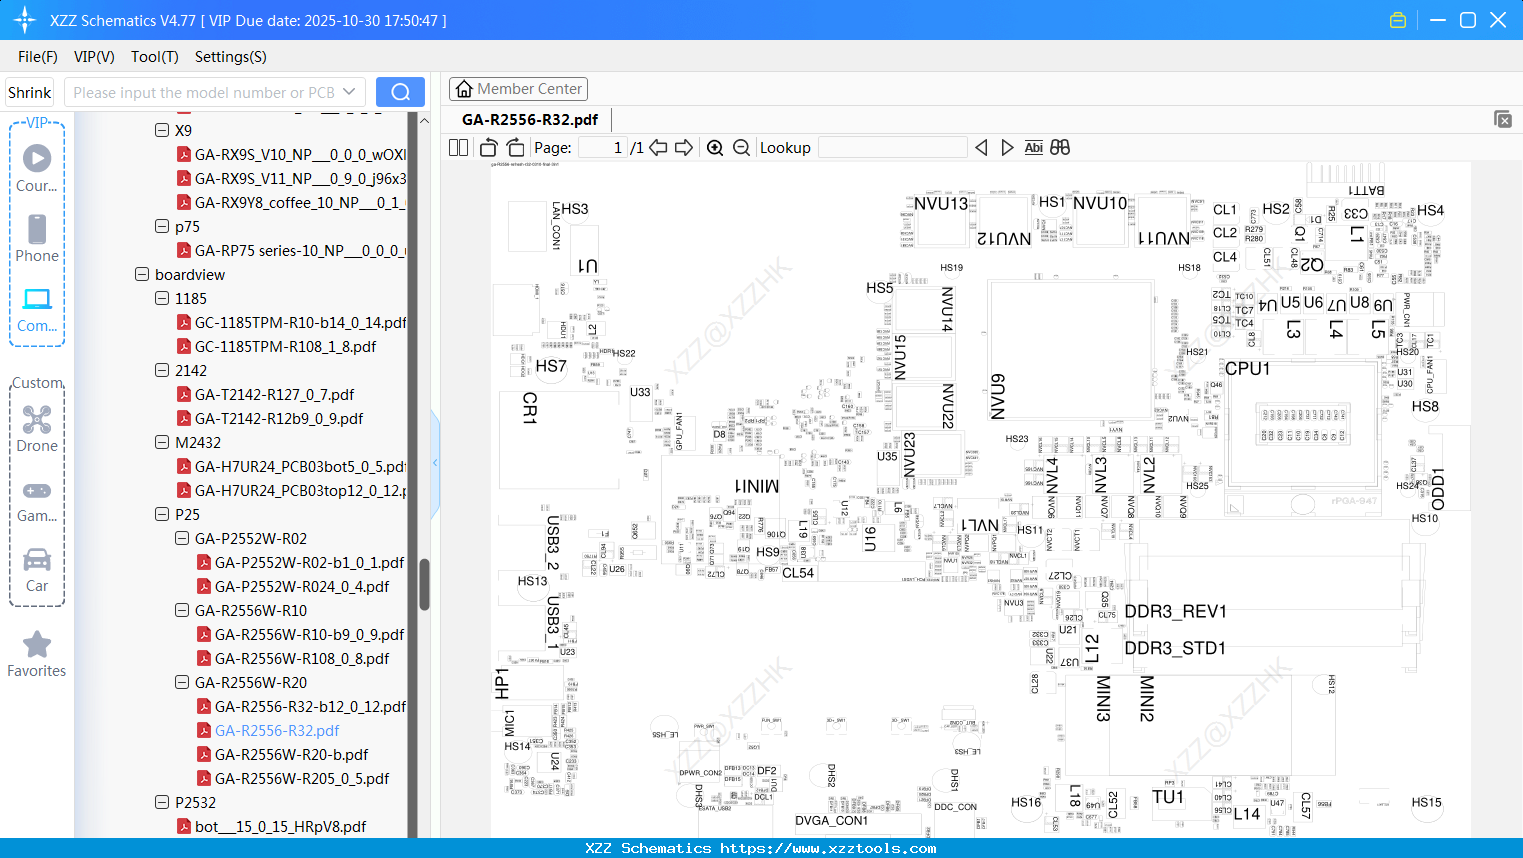This screenshot has width=1523, height=858.
Task: Open GA-P2552W-R024_0_4.pdf
Action: point(293,586)
